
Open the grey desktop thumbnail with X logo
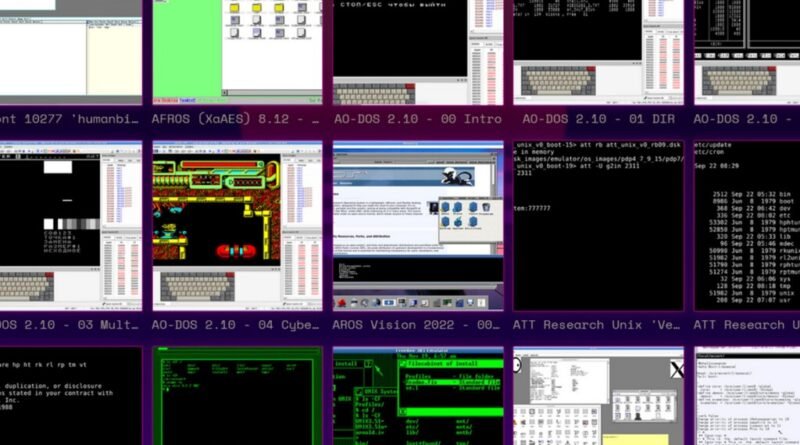tap(598, 396)
